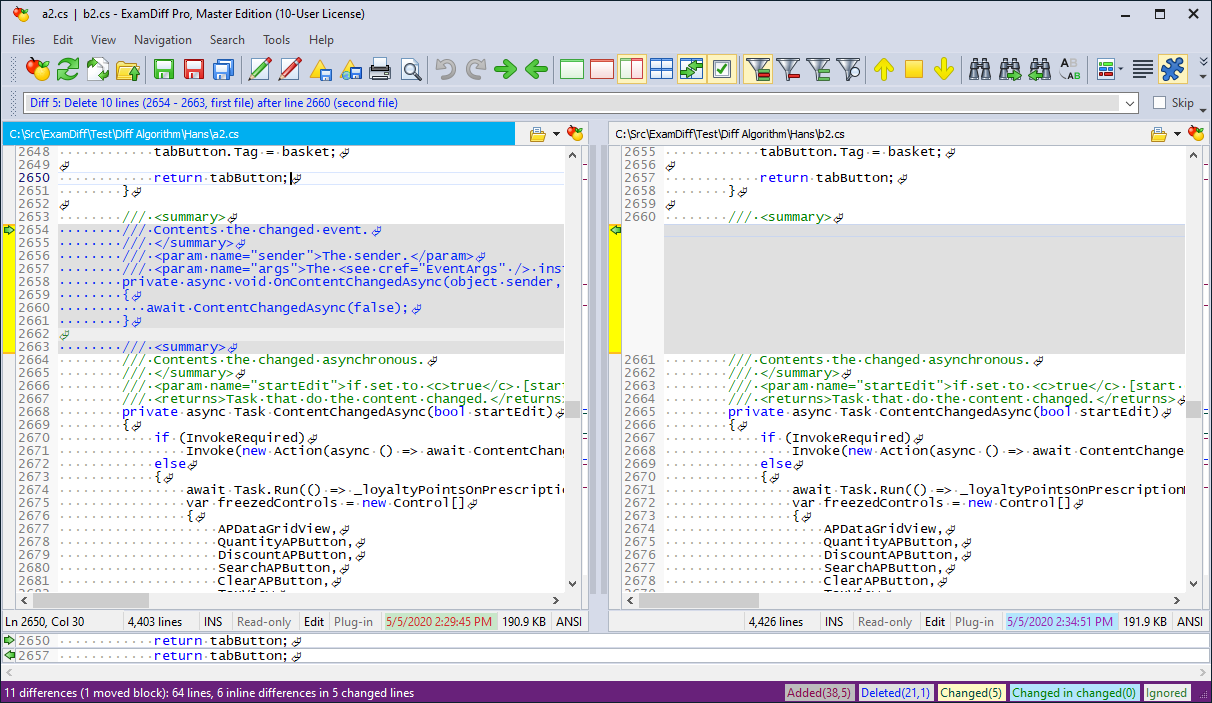The image size is (1212, 703).
Task: Open Find with the binoculars icon
Action: click(980, 69)
